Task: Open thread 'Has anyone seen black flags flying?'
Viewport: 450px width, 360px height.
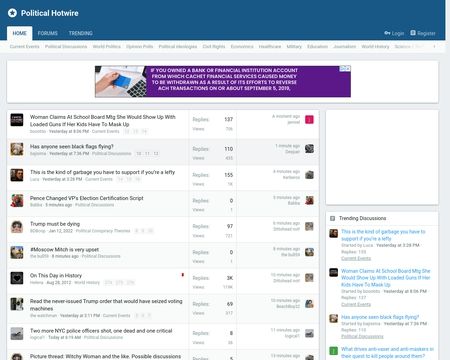Action: [x=72, y=146]
